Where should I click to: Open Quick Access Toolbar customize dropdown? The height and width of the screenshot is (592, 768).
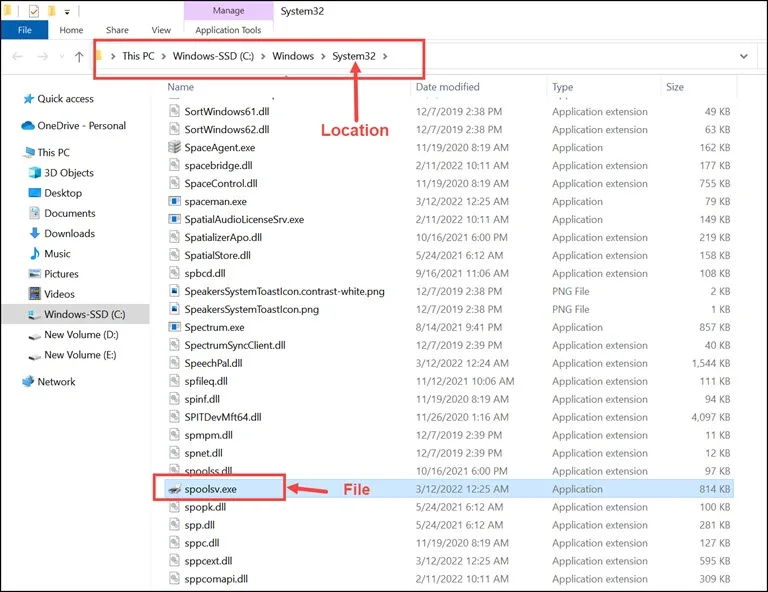pos(67,11)
